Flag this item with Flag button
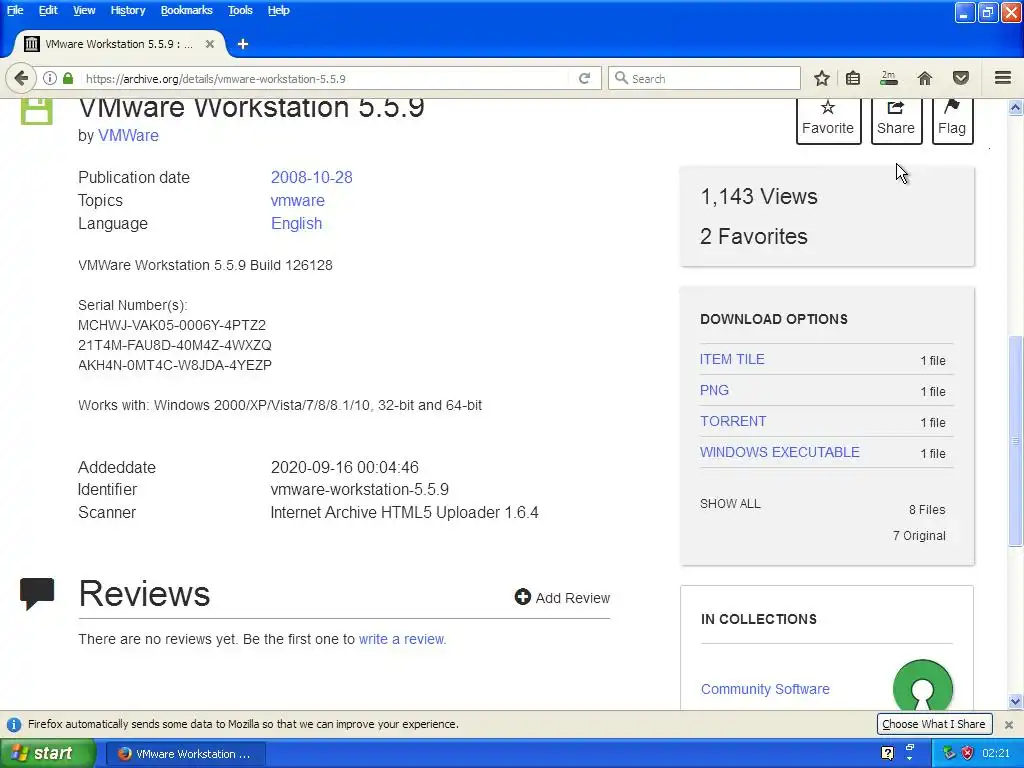Image resolution: width=1024 pixels, height=768 pixels. click(952, 120)
